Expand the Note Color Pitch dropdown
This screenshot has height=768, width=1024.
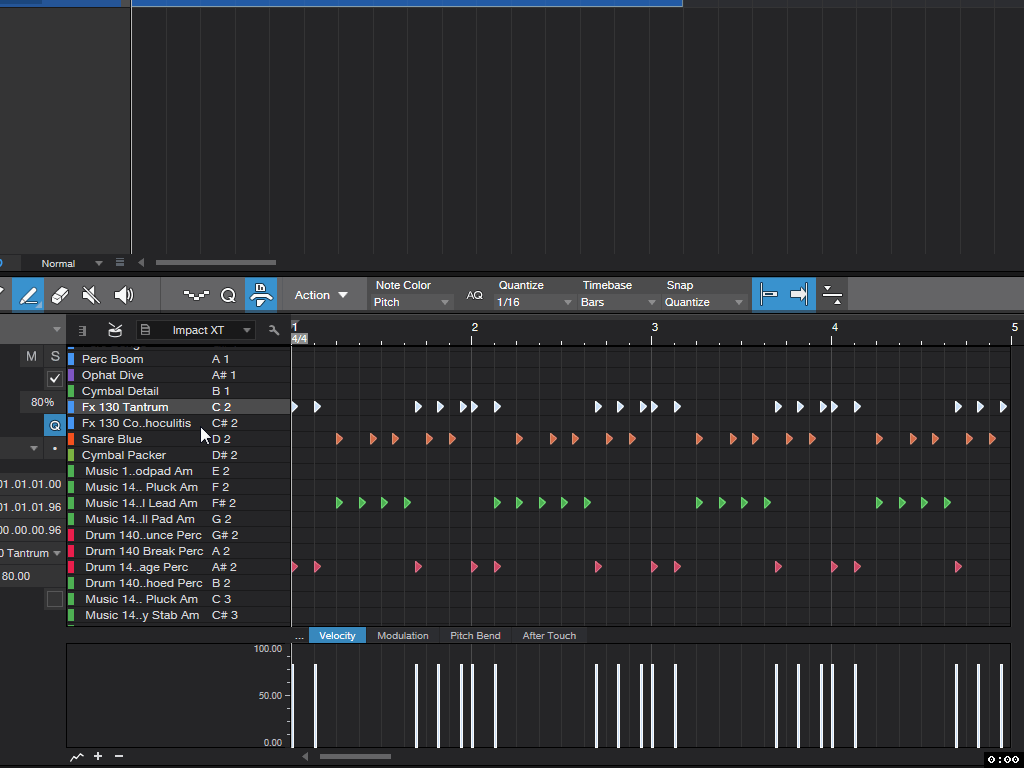[x=411, y=302]
